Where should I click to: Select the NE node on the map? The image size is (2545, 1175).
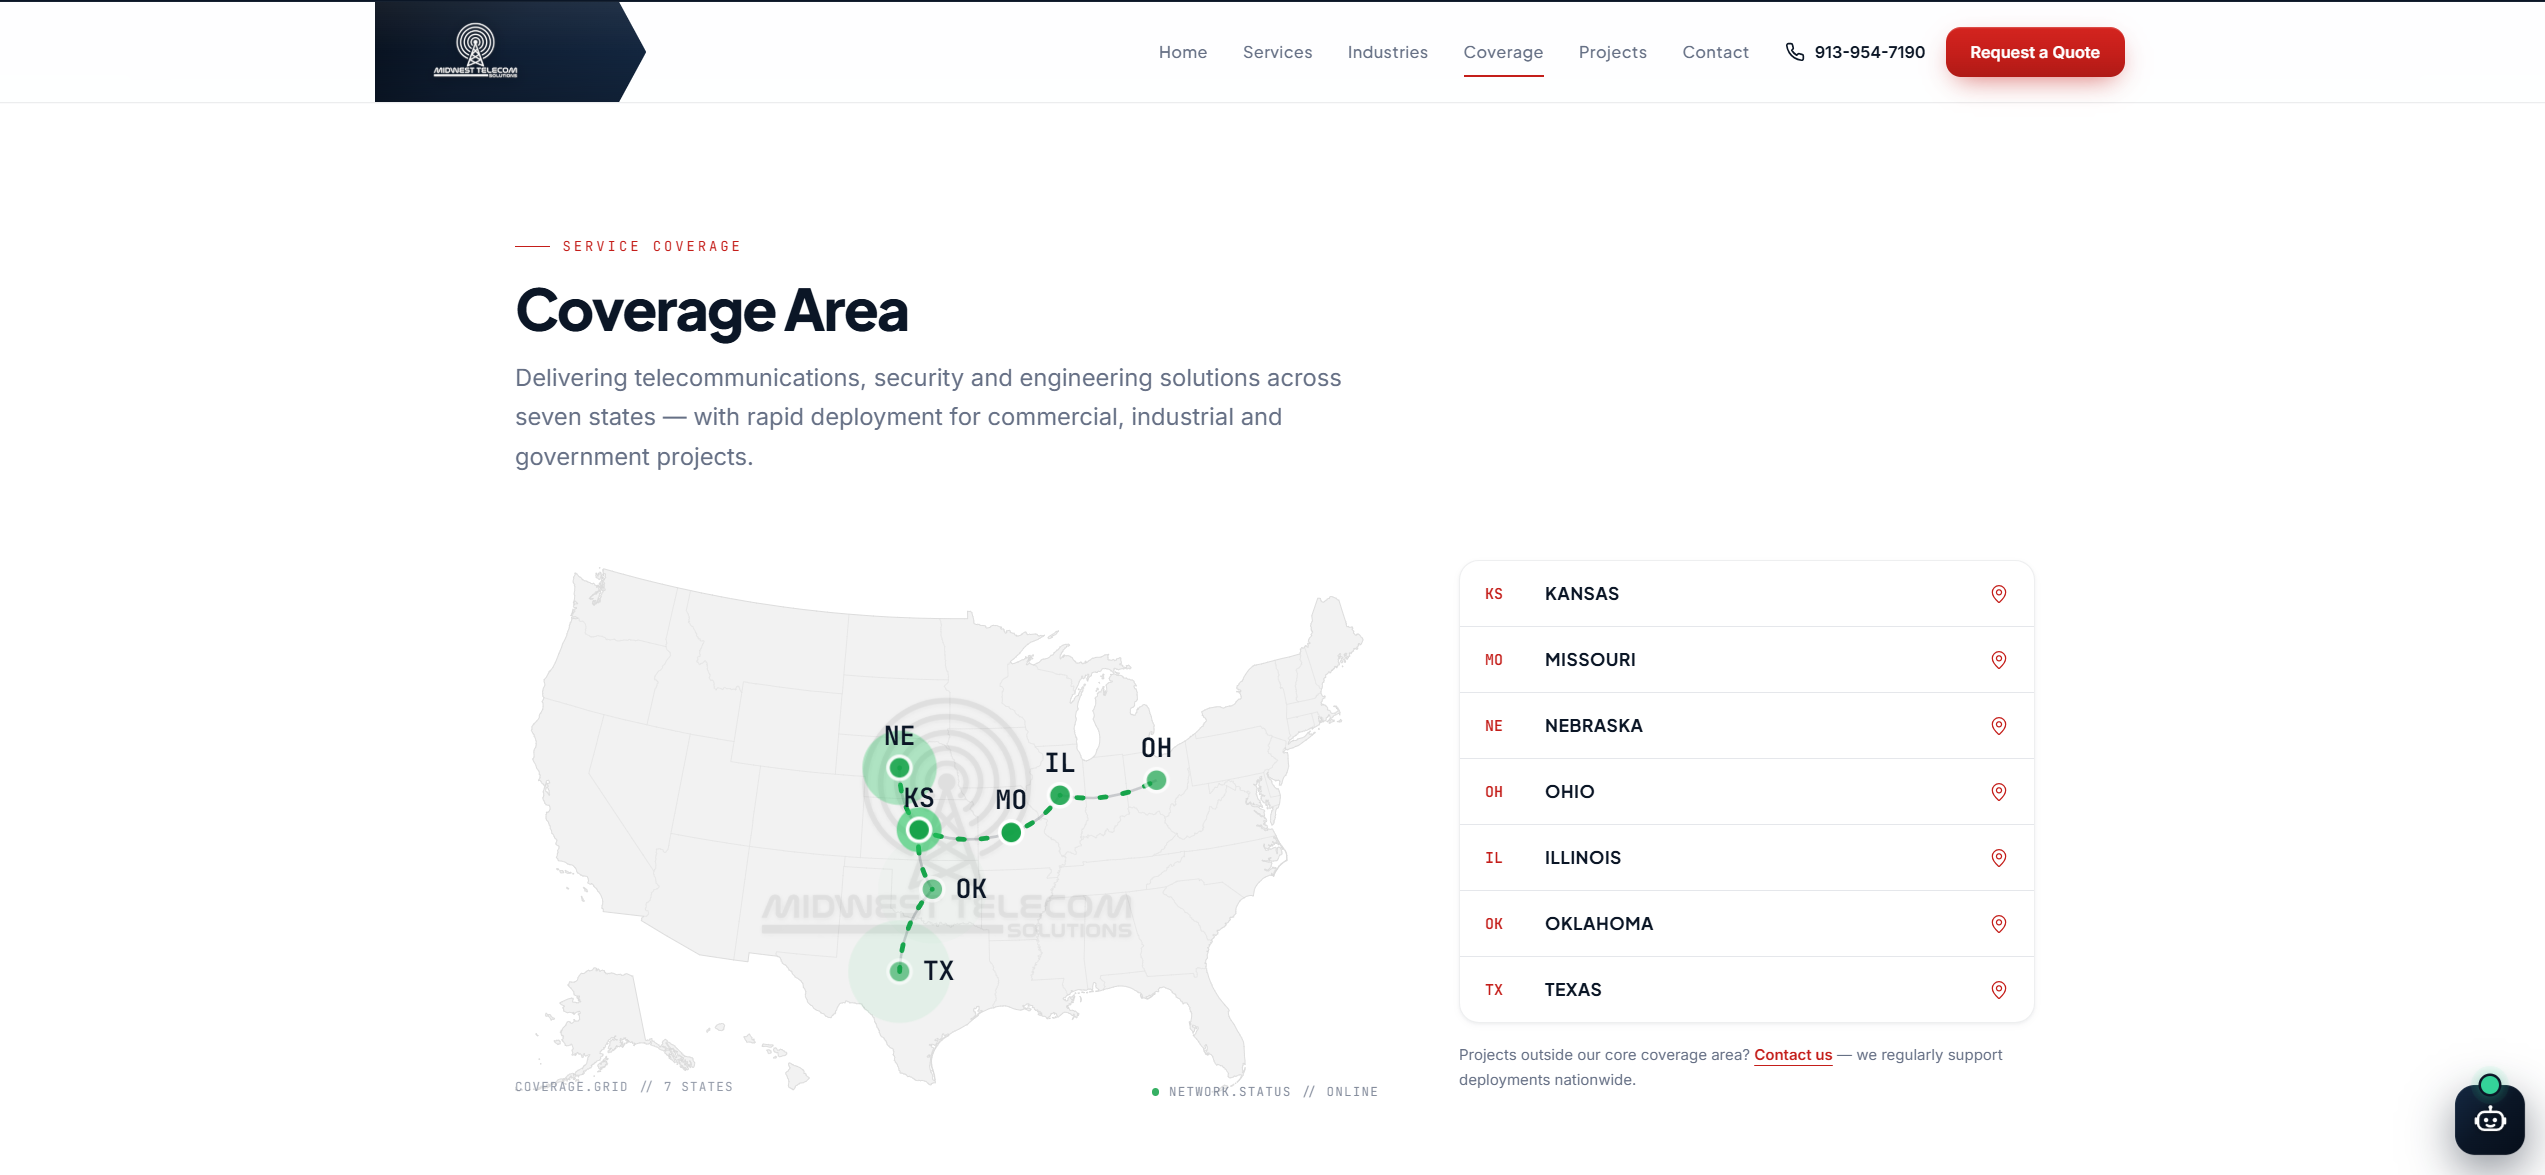click(x=899, y=768)
